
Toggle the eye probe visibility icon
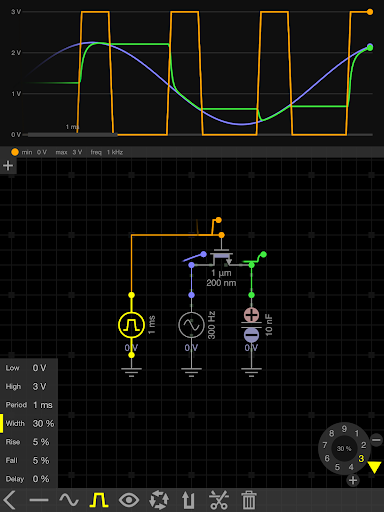pos(129,500)
